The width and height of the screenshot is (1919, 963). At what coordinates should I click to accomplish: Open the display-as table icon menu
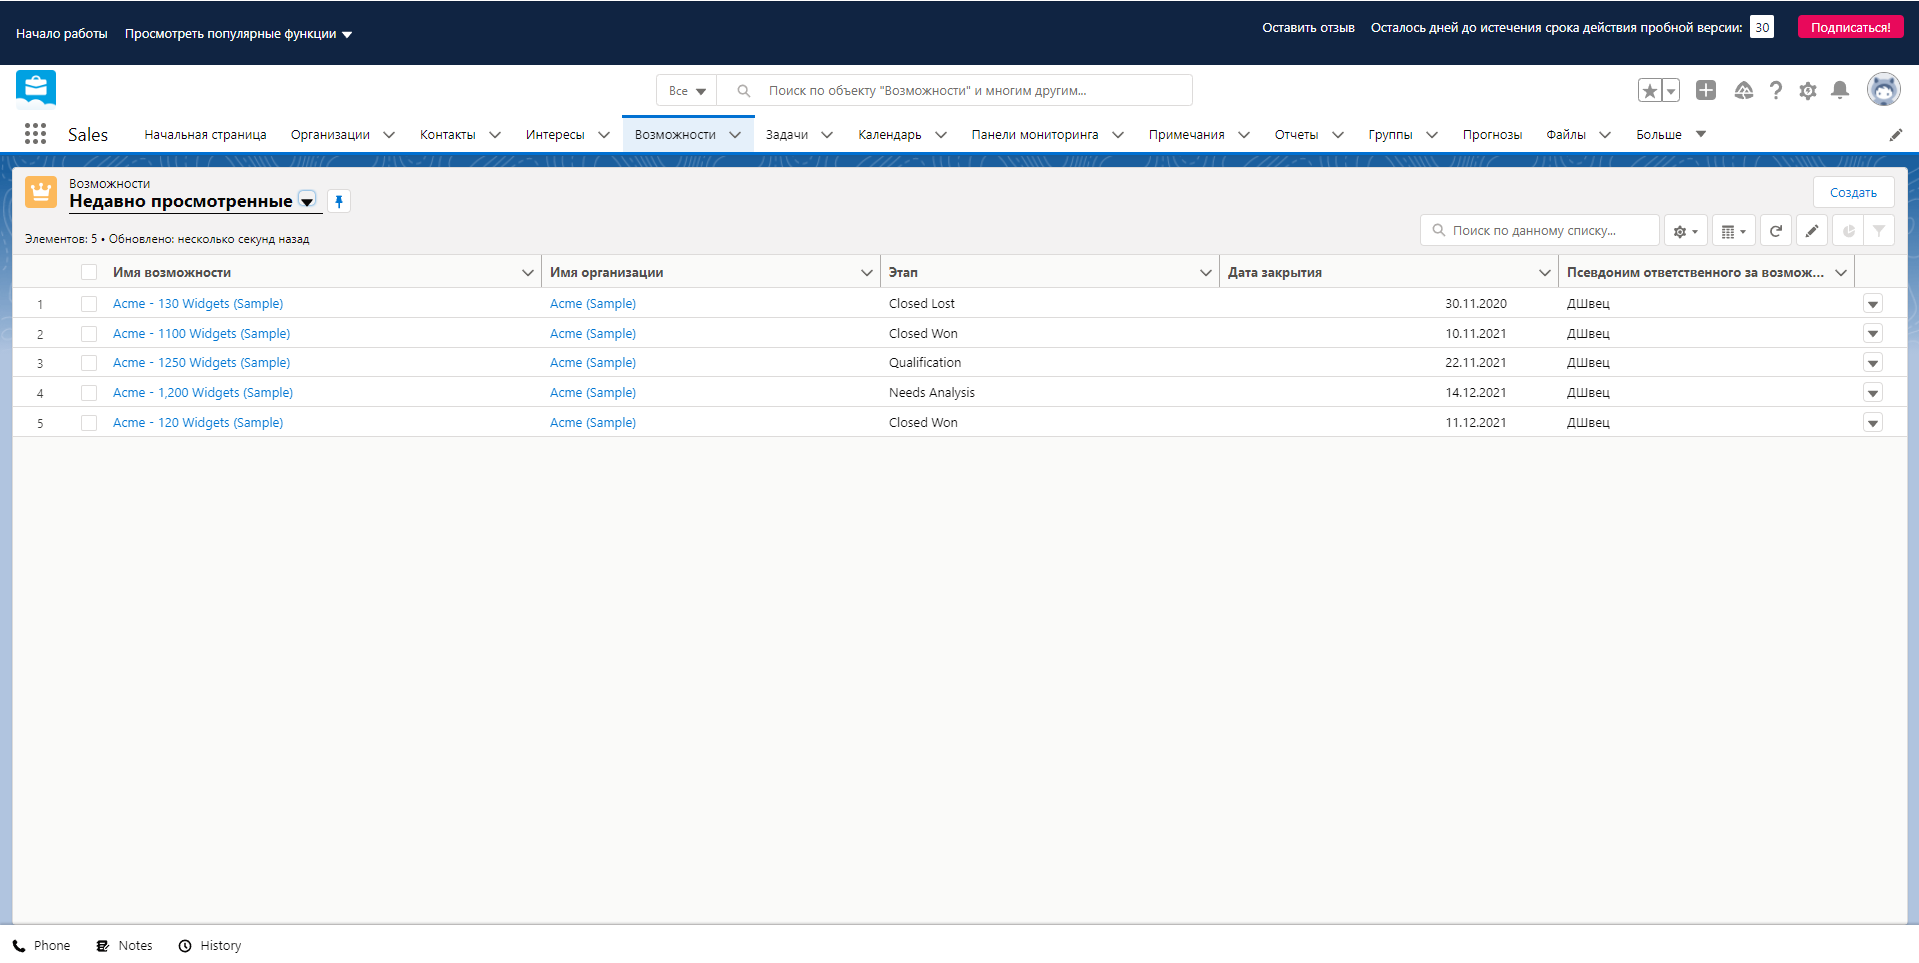tap(1733, 231)
